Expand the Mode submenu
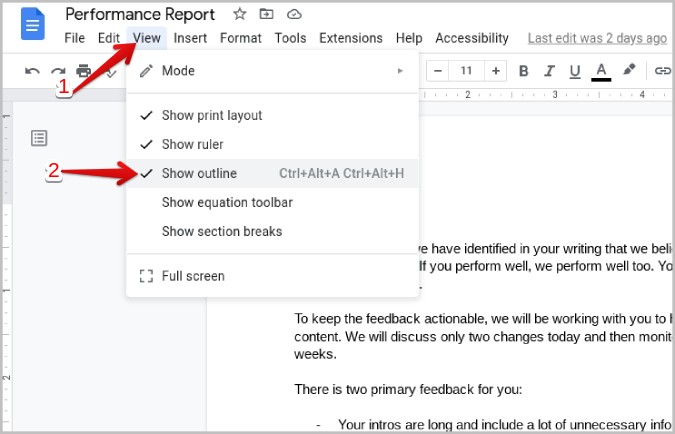This screenshot has width=675, height=434. [272, 71]
